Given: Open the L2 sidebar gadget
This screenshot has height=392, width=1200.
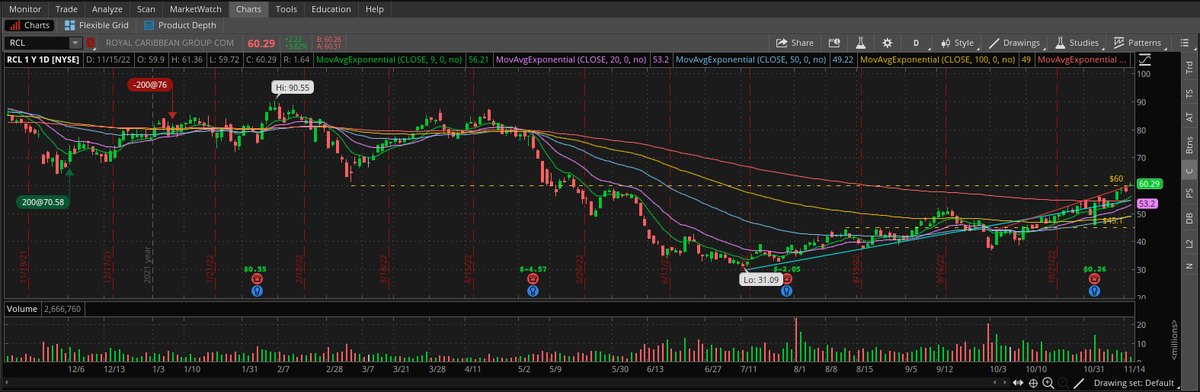Looking at the screenshot, I should [1189, 244].
